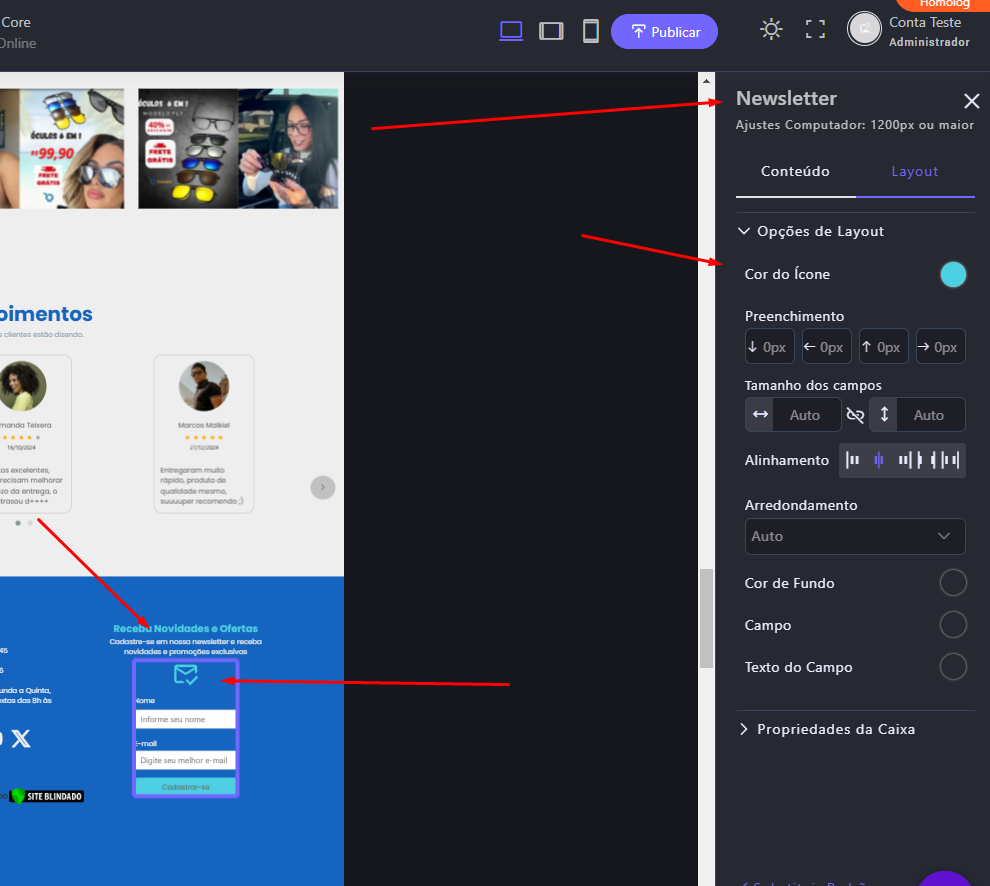Click the Publicar button
990x886 pixels.
665,32
